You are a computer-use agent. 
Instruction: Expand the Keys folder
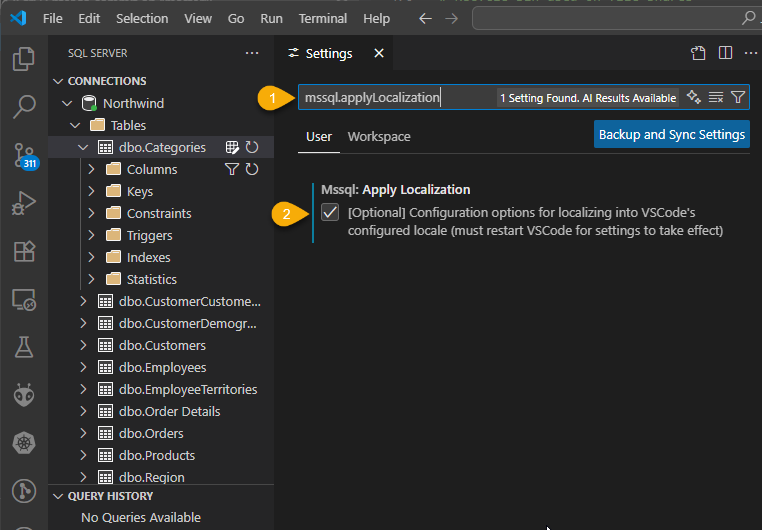[92, 191]
